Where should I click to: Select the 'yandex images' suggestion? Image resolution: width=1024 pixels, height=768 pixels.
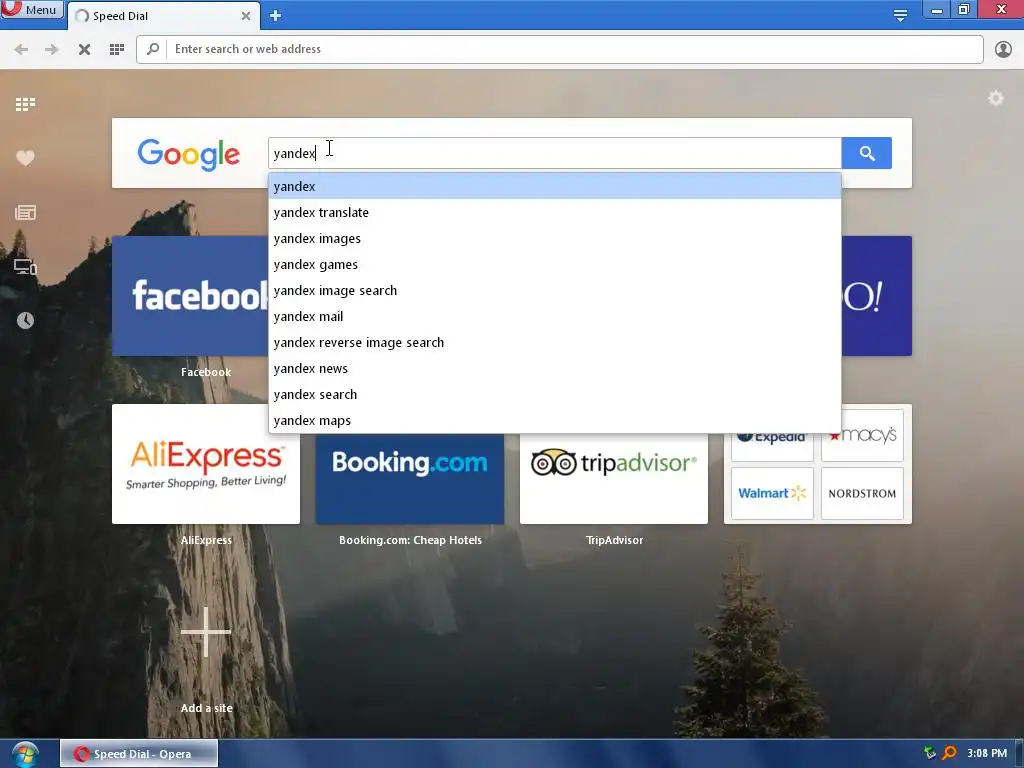pos(554,238)
